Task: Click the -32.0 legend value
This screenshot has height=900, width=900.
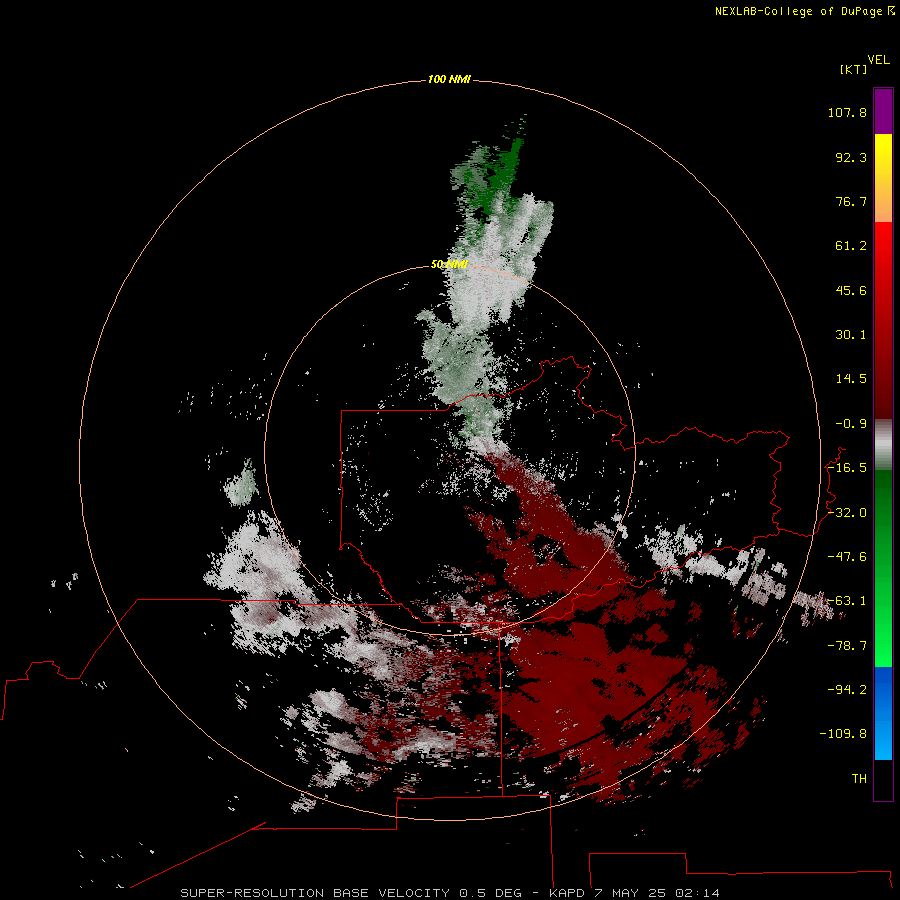Action: pos(847,513)
